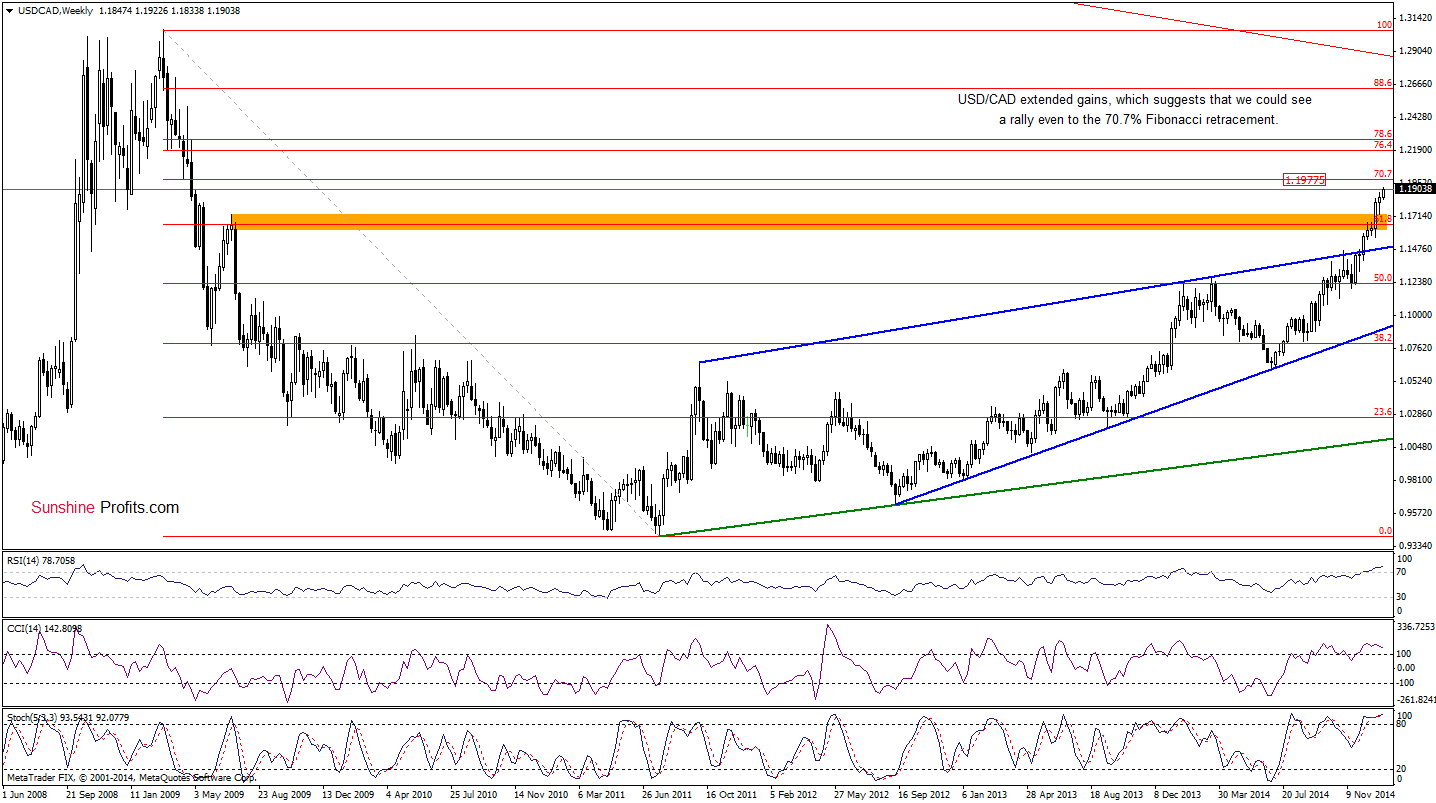Select the 38.2 Fibonacci level label
The width and height of the screenshot is (1436, 803).
[x=1384, y=338]
